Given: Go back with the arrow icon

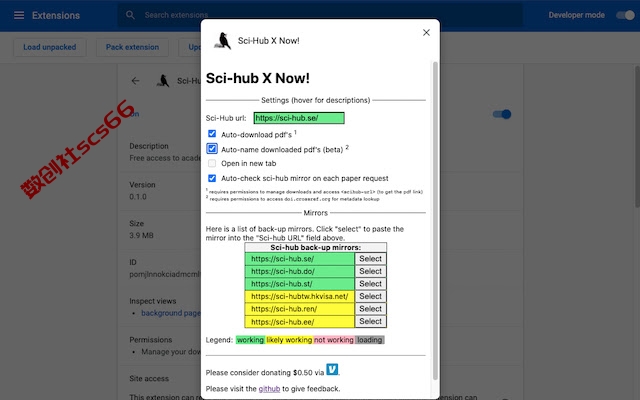Looking at the screenshot, I should coord(136,81).
